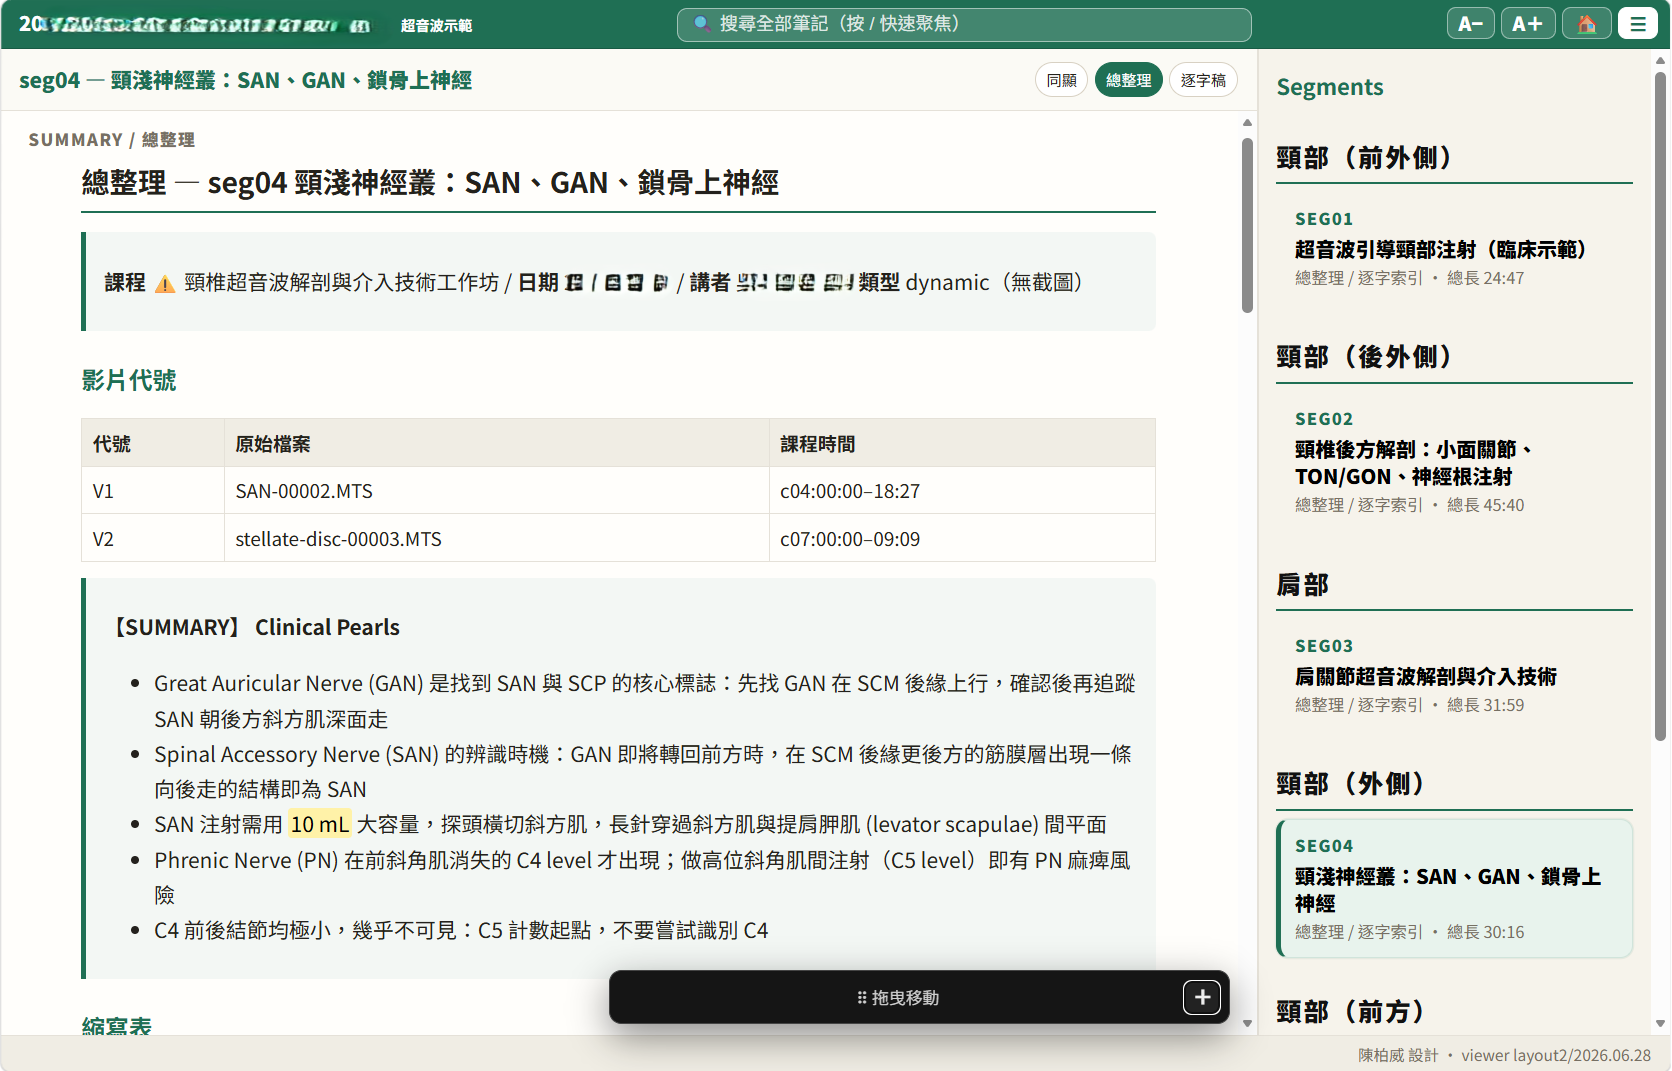Click the 頸部（外側） section heading
Viewport: 1672px width, 1071px height.
[x=1351, y=784]
